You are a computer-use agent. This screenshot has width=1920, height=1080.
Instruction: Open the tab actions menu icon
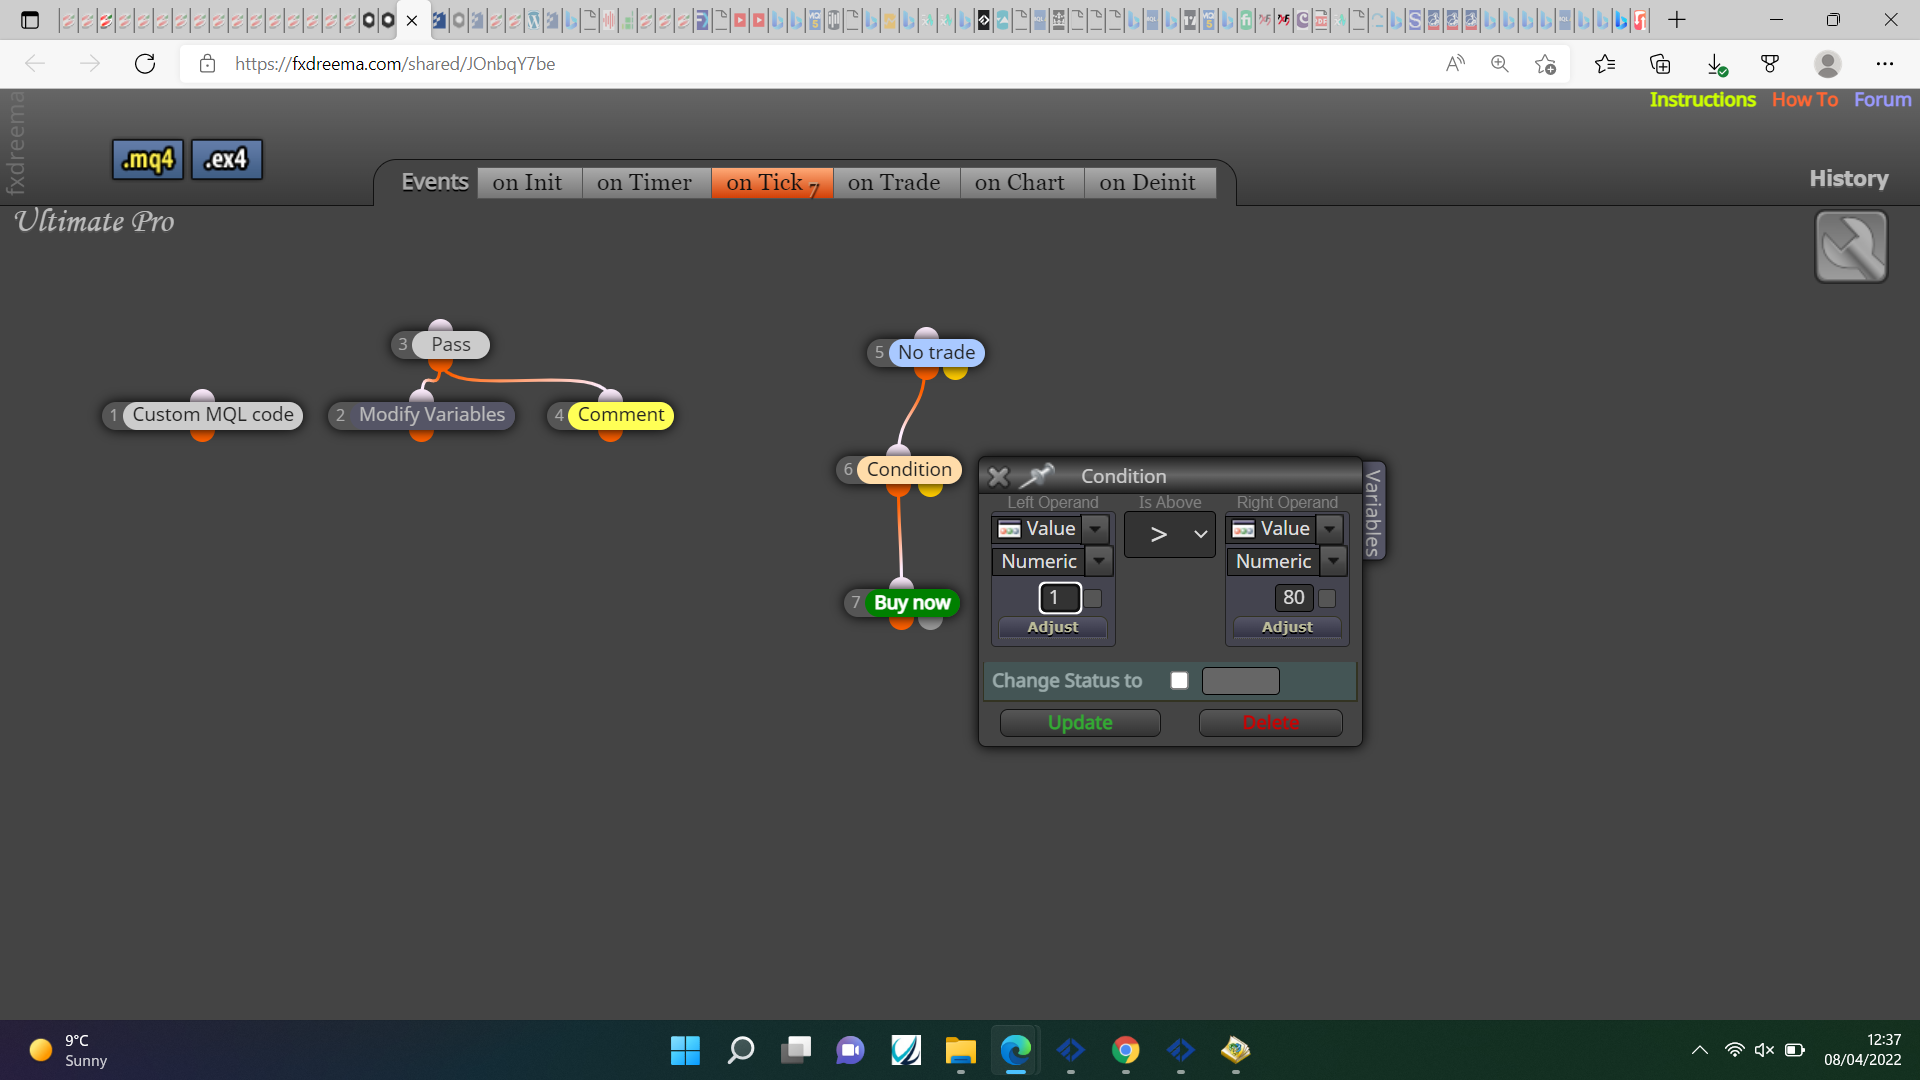click(30, 20)
